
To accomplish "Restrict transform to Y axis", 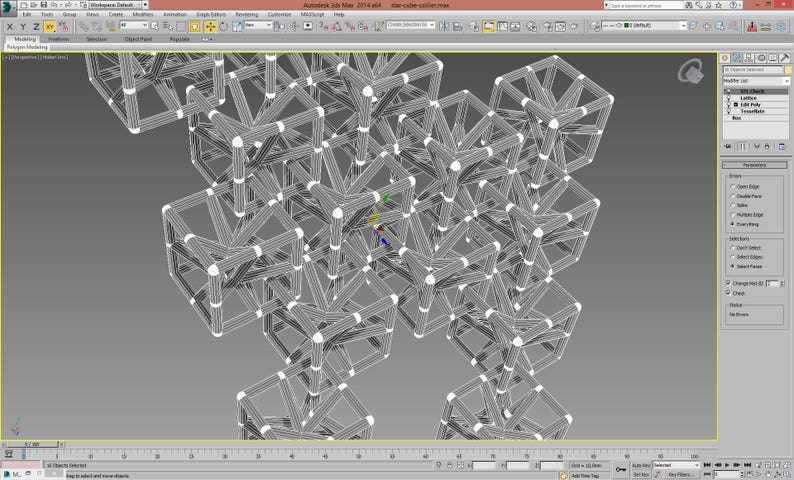I will 23,26.
